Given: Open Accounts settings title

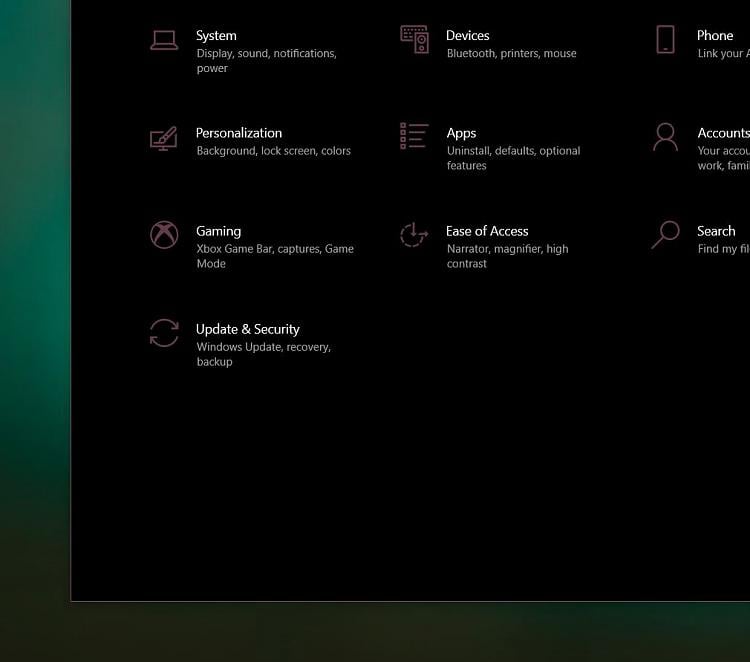Looking at the screenshot, I should tap(723, 133).
